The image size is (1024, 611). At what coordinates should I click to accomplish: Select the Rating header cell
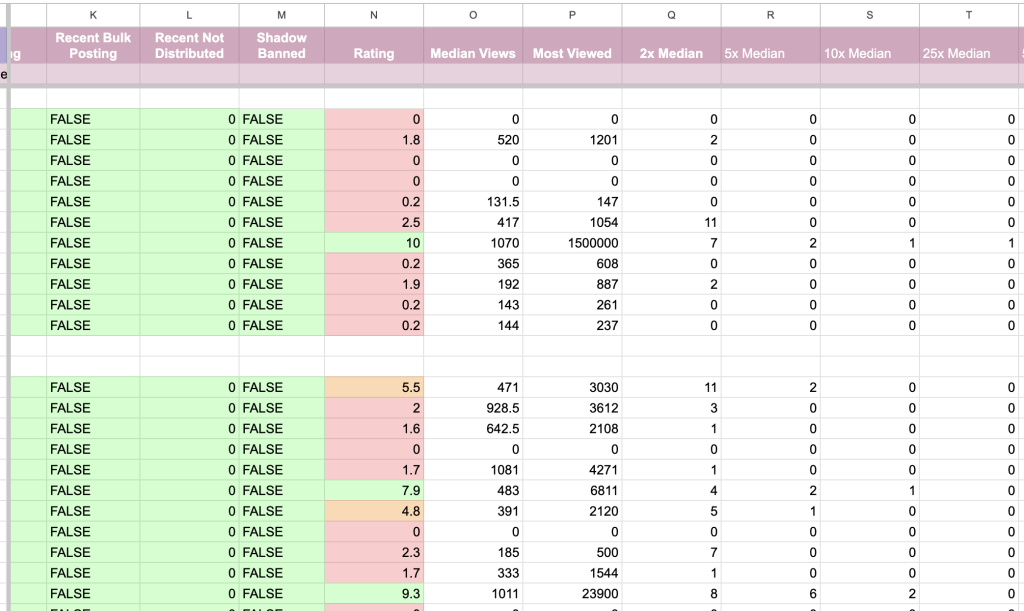click(x=374, y=53)
